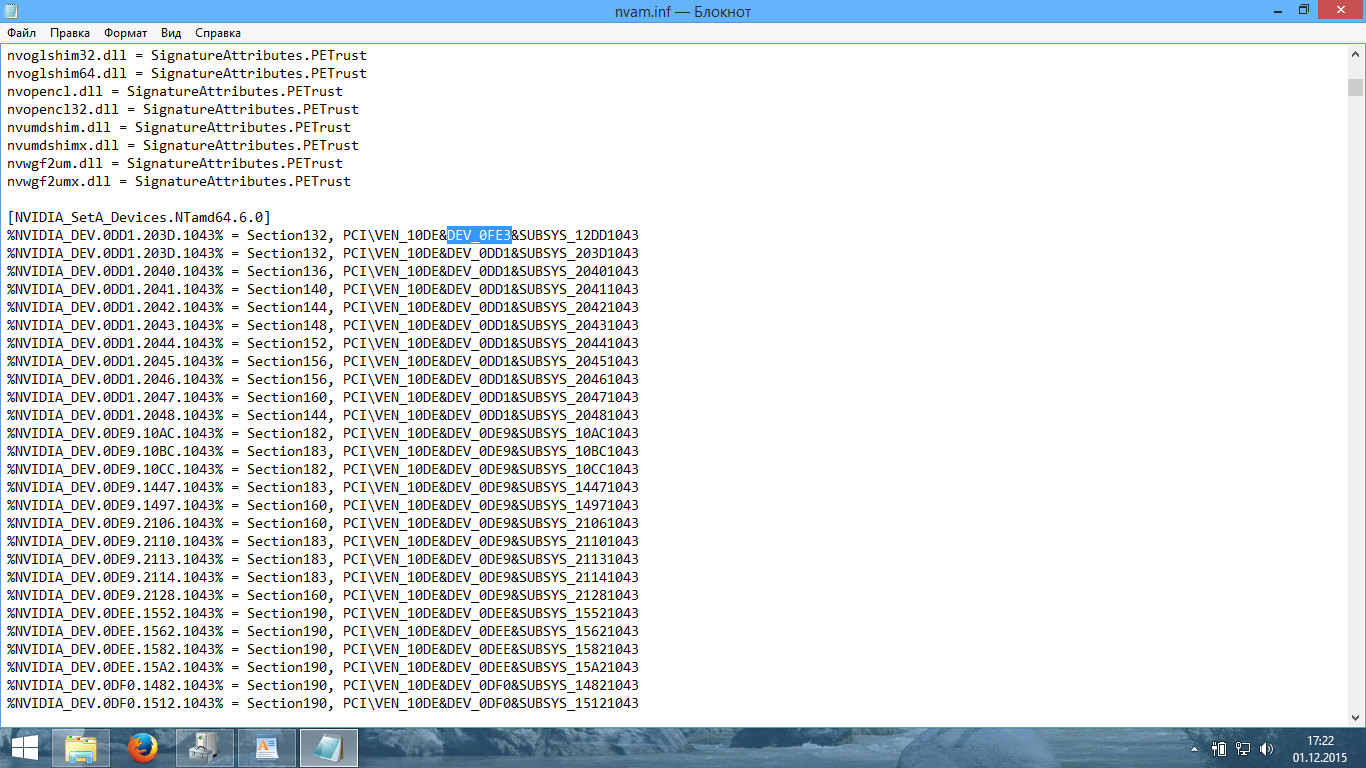1366x768 pixels.
Task: Click the text %NVIDIA_DEV.0DE9.10AC.1043%
Action: pos(115,433)
